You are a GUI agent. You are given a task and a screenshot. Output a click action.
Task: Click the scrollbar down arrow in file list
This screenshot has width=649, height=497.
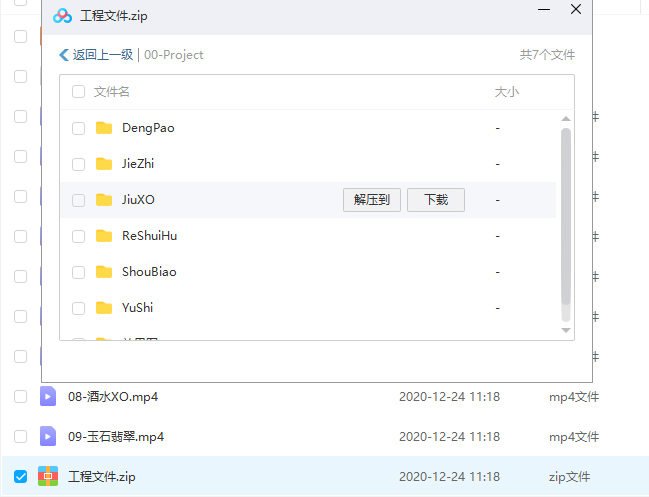(566, 330)
